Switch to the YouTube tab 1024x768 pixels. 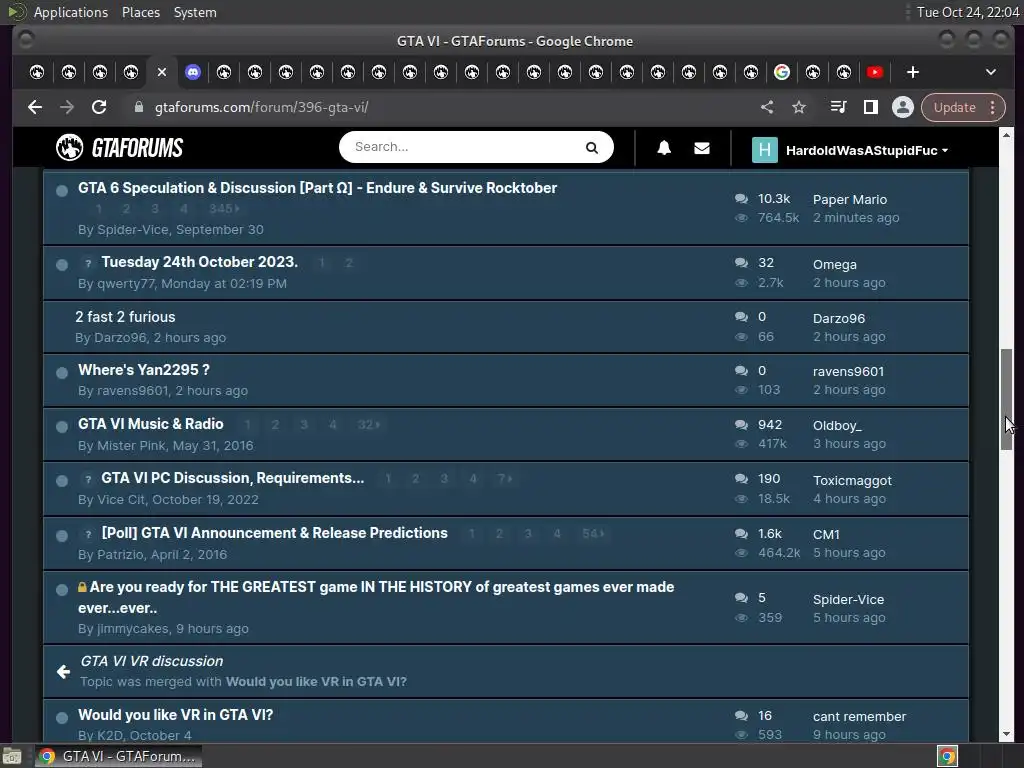[875, 72]
